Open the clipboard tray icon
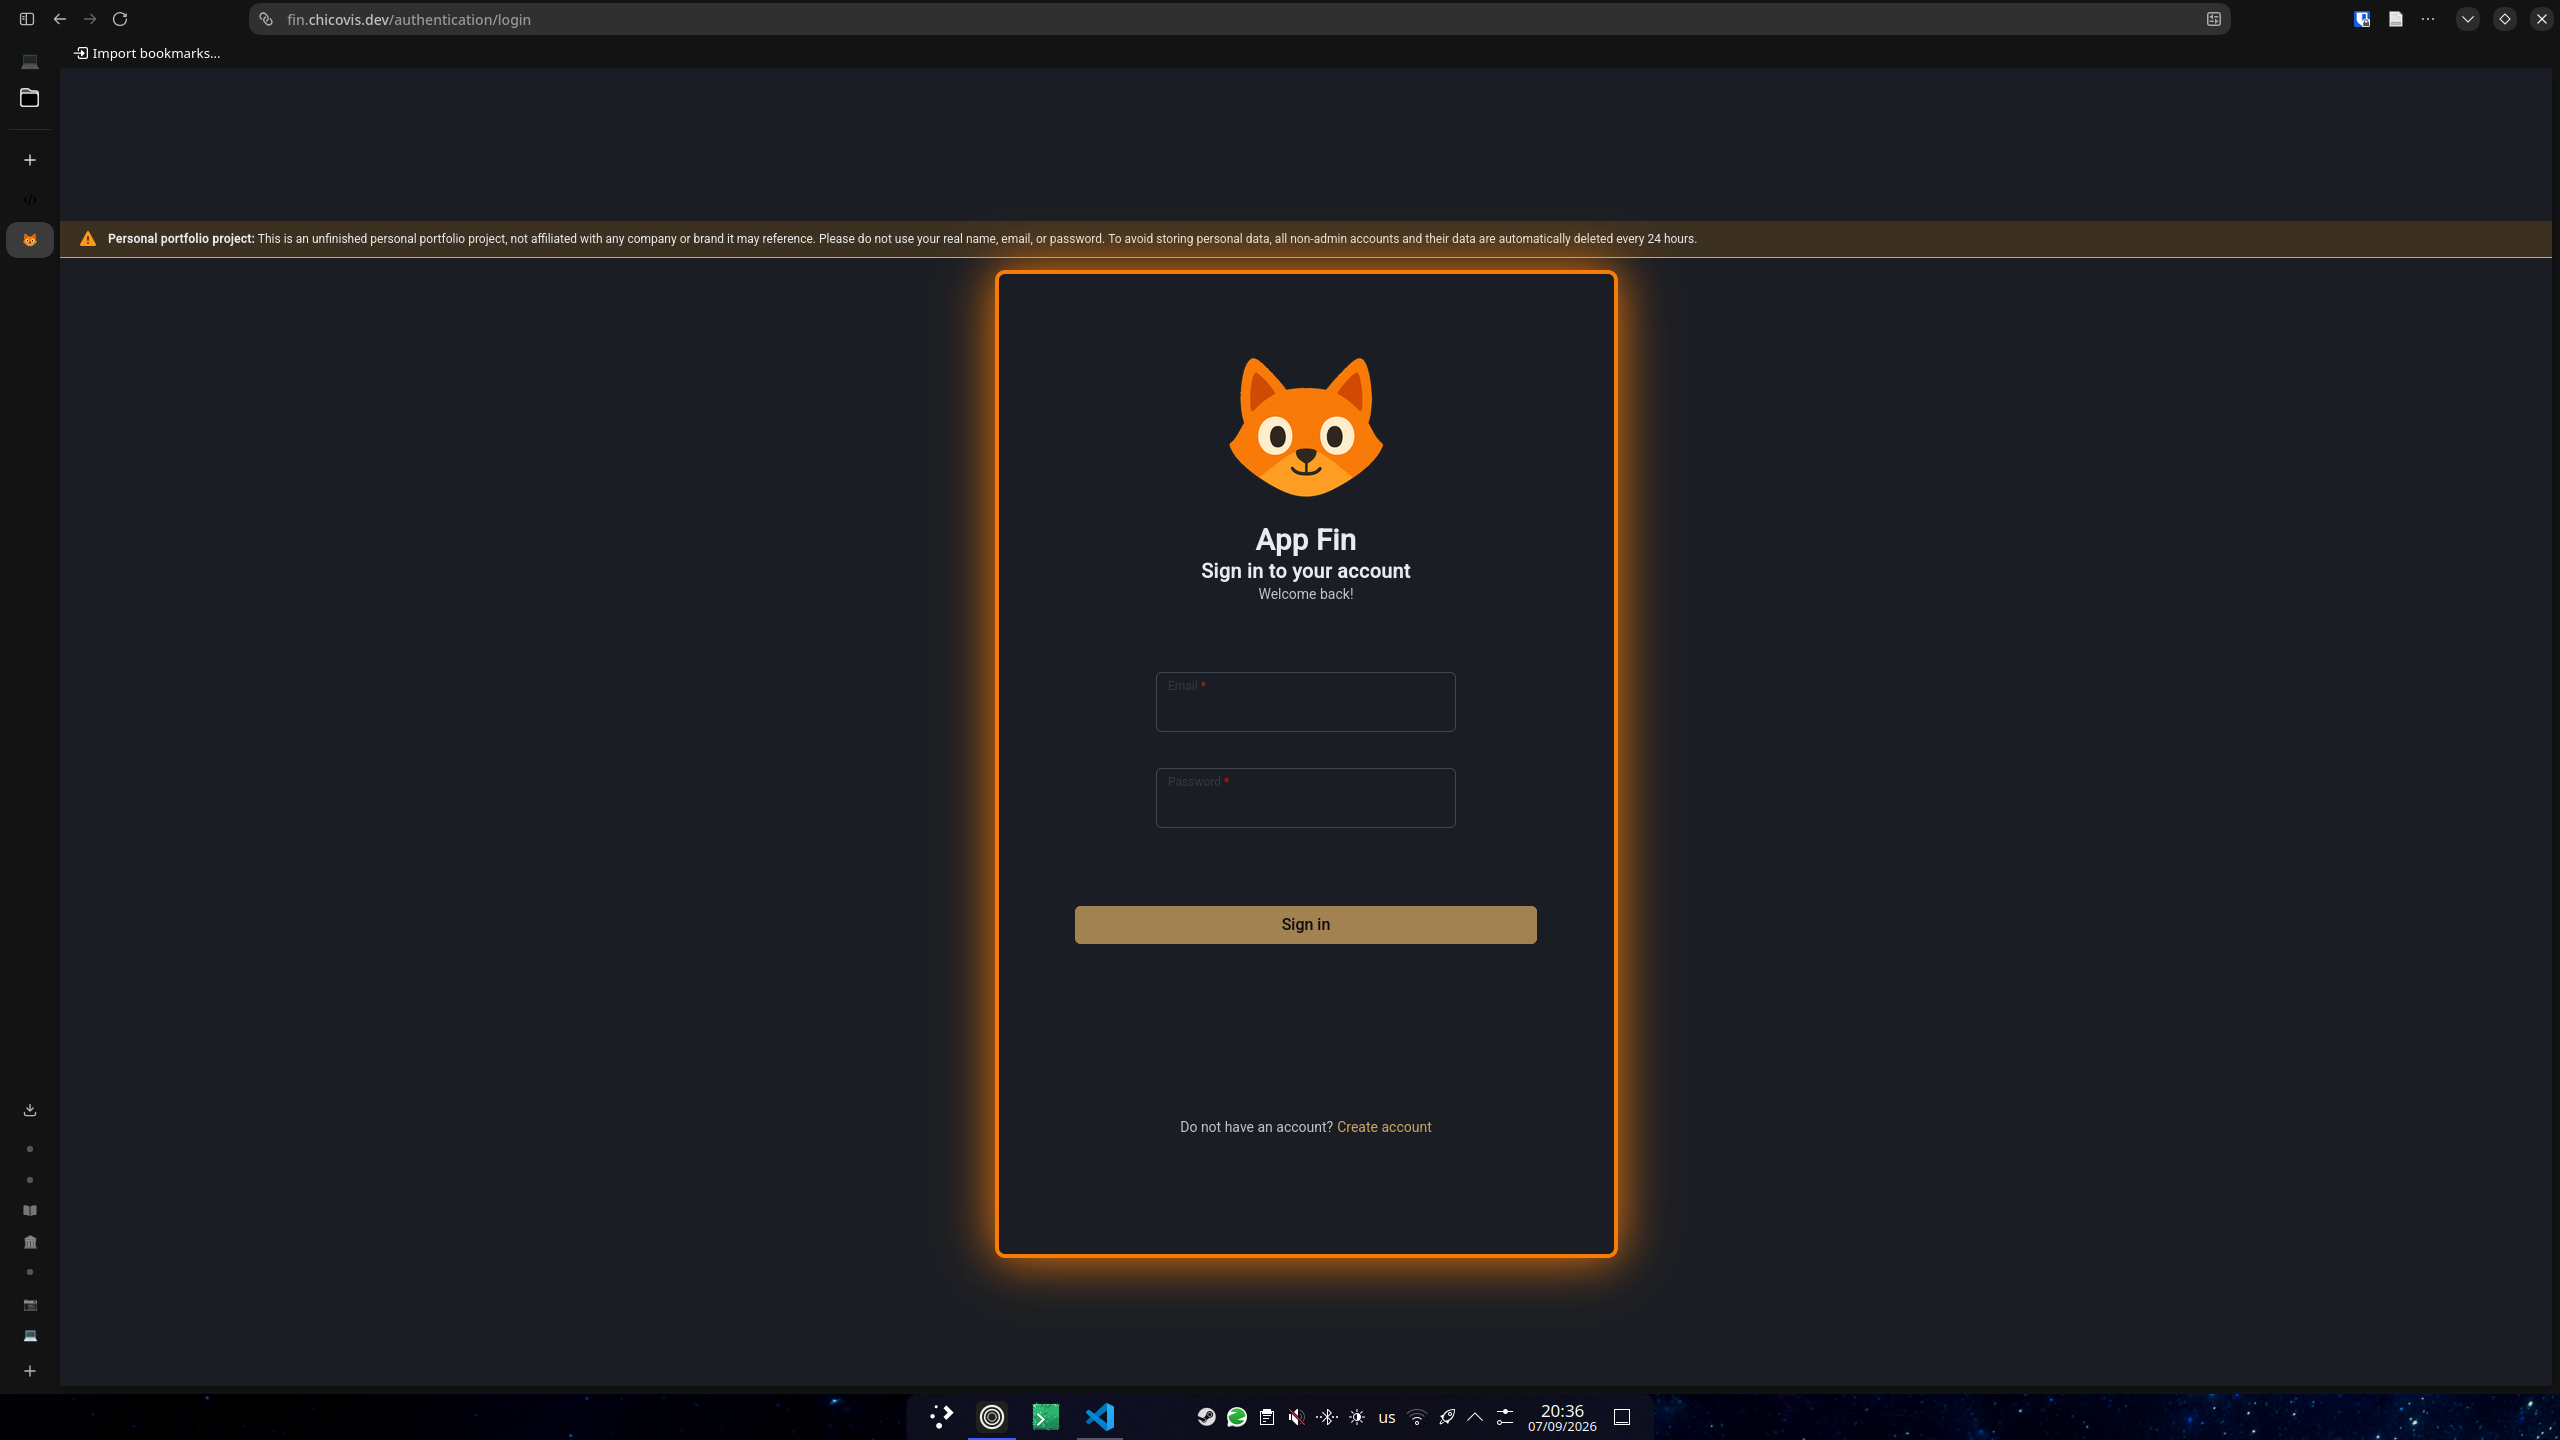The image size is (2560, 1440). click(1267, 1417)
